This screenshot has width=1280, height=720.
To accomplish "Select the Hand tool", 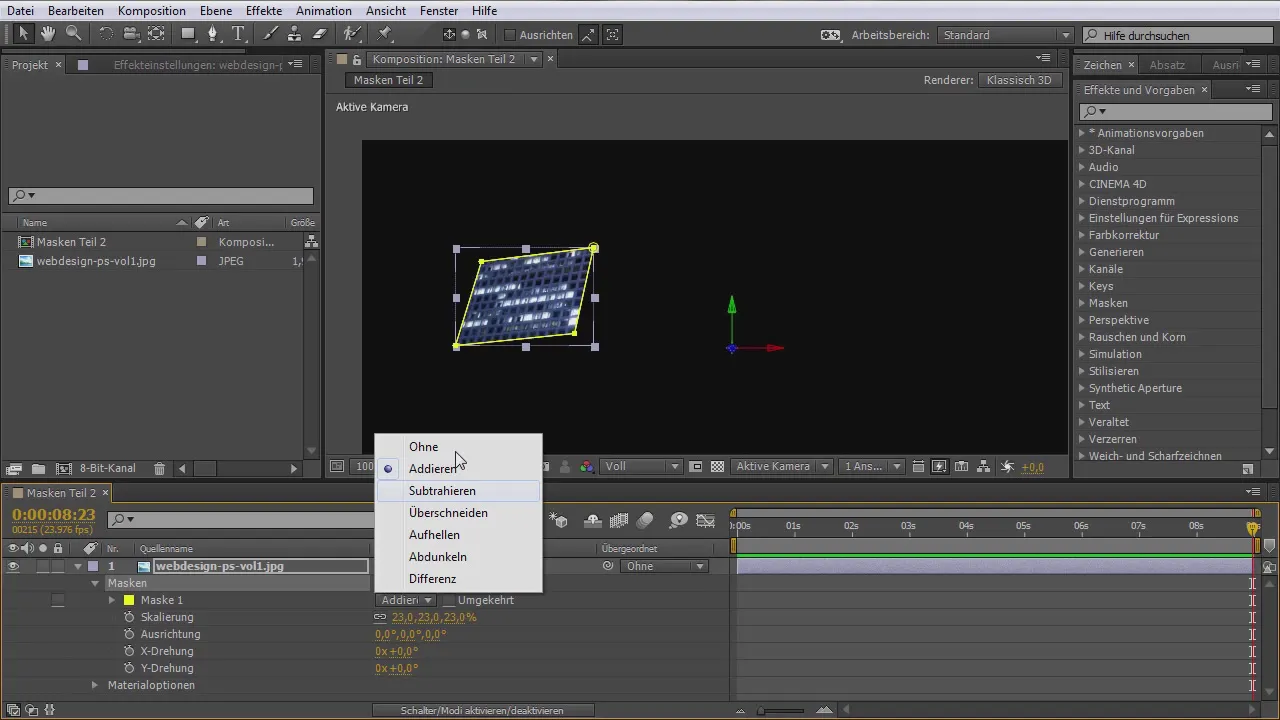I will click(x=48, y=34).
